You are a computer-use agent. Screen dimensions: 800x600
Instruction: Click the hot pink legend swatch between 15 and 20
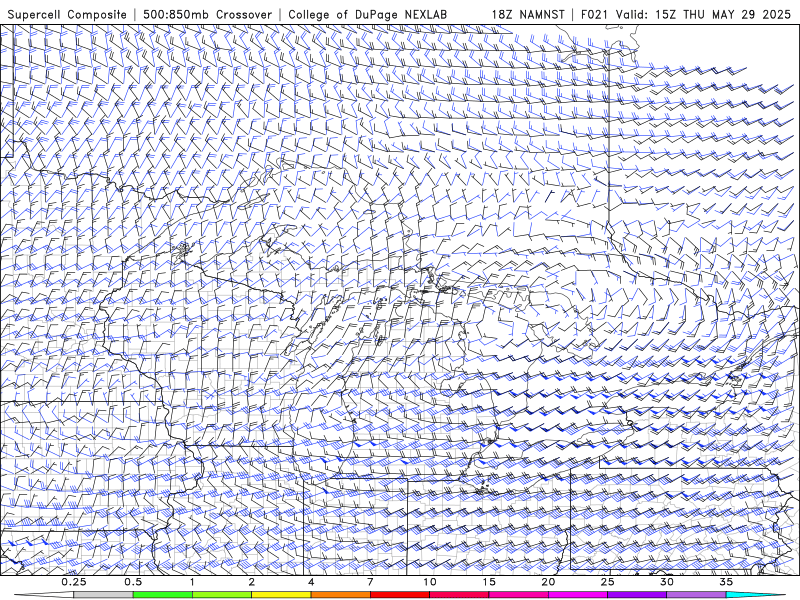click(x=518, y=595)
